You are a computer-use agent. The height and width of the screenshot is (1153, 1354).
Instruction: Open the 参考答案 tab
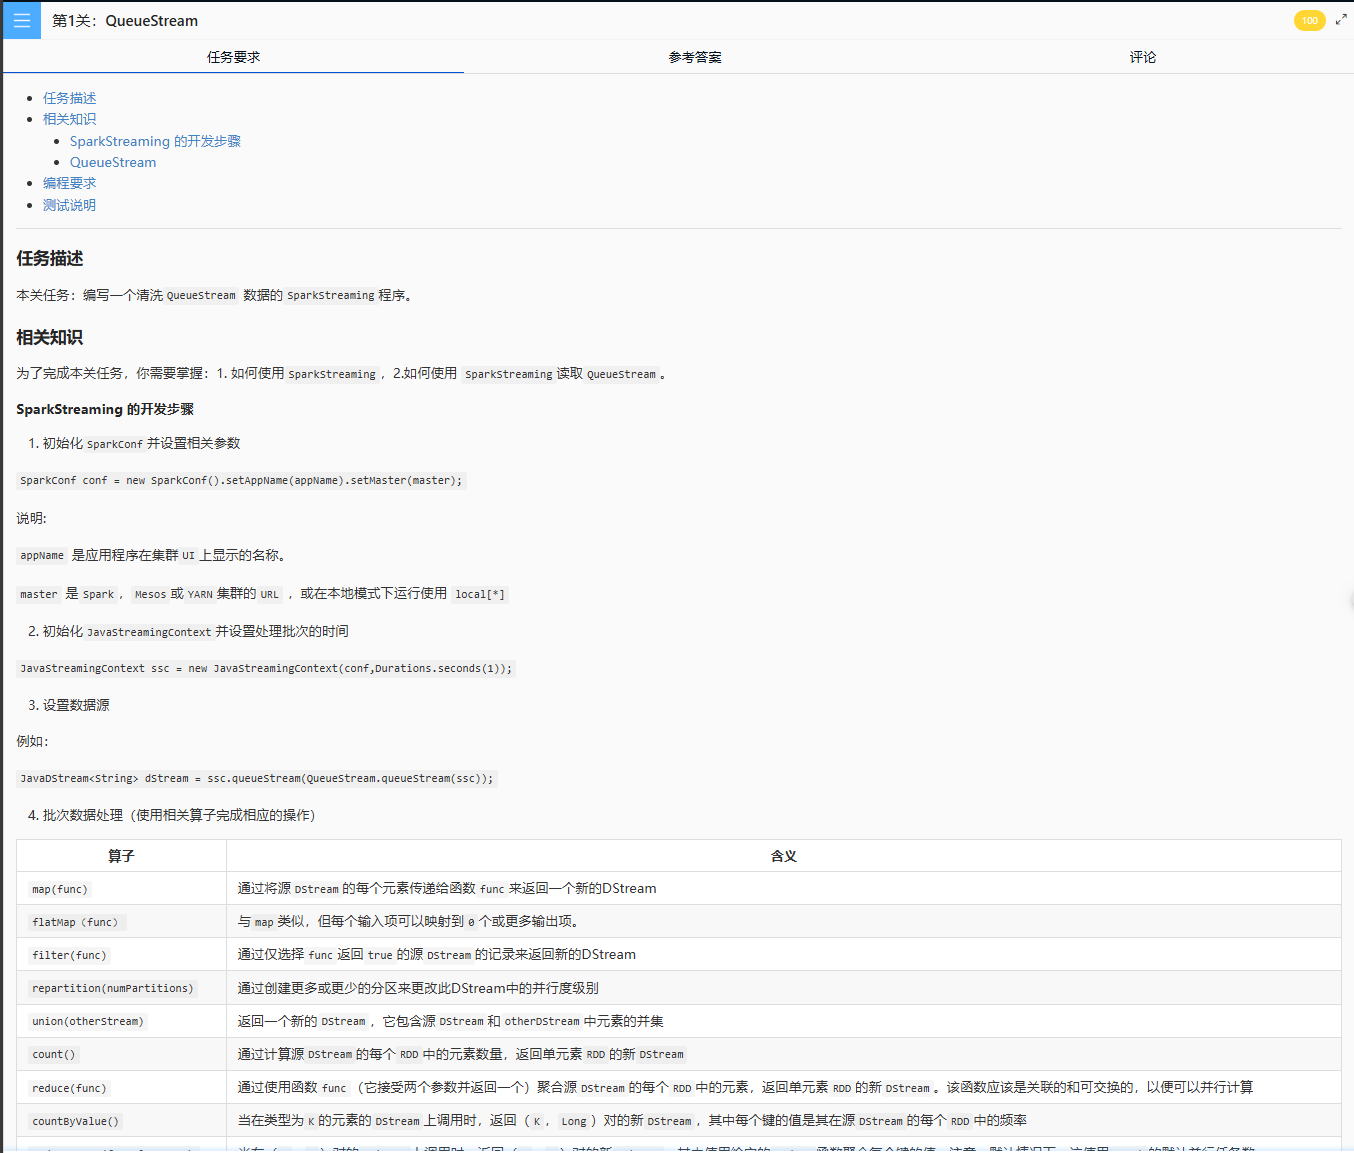[695, 57]
